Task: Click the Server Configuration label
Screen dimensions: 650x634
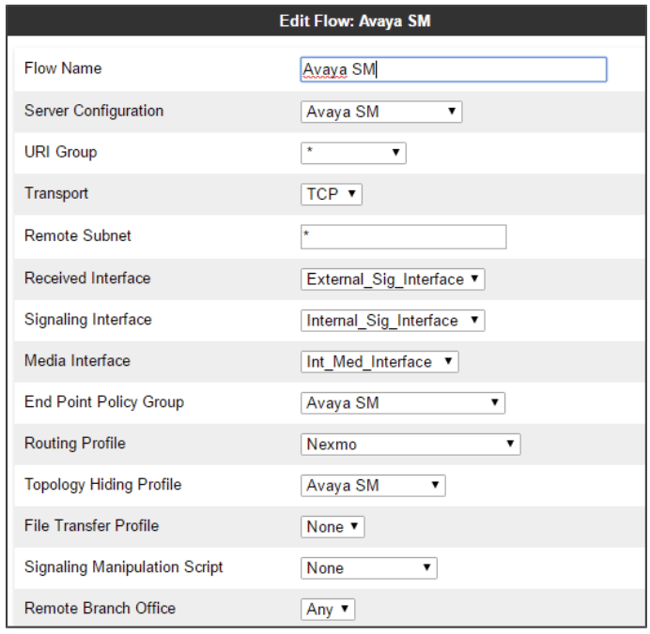Action: coord(94,111)
